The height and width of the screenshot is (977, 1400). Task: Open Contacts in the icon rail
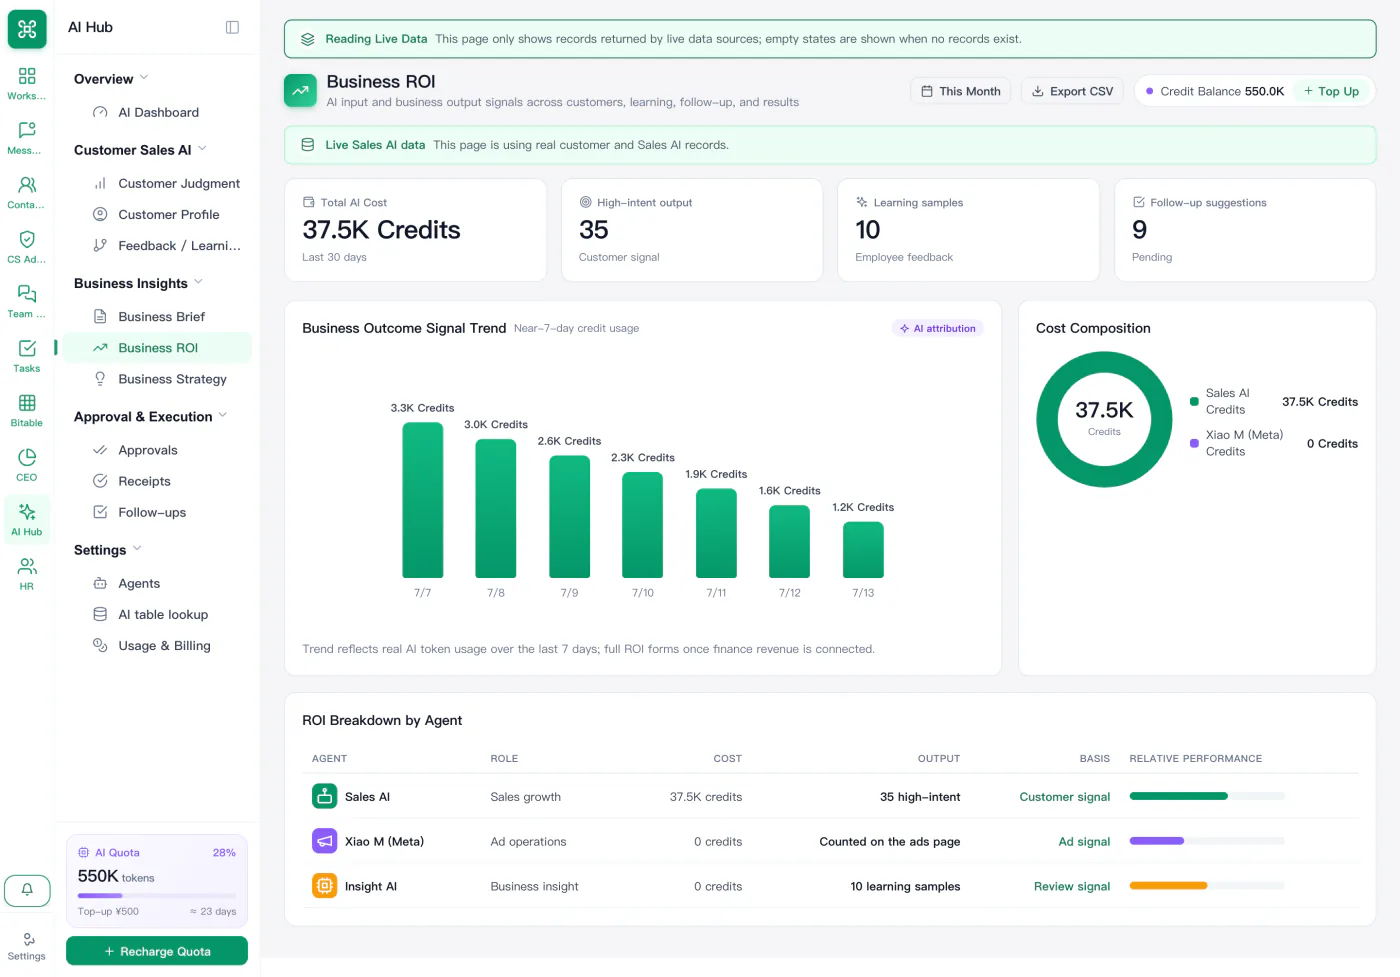click(x=27, y=193)
